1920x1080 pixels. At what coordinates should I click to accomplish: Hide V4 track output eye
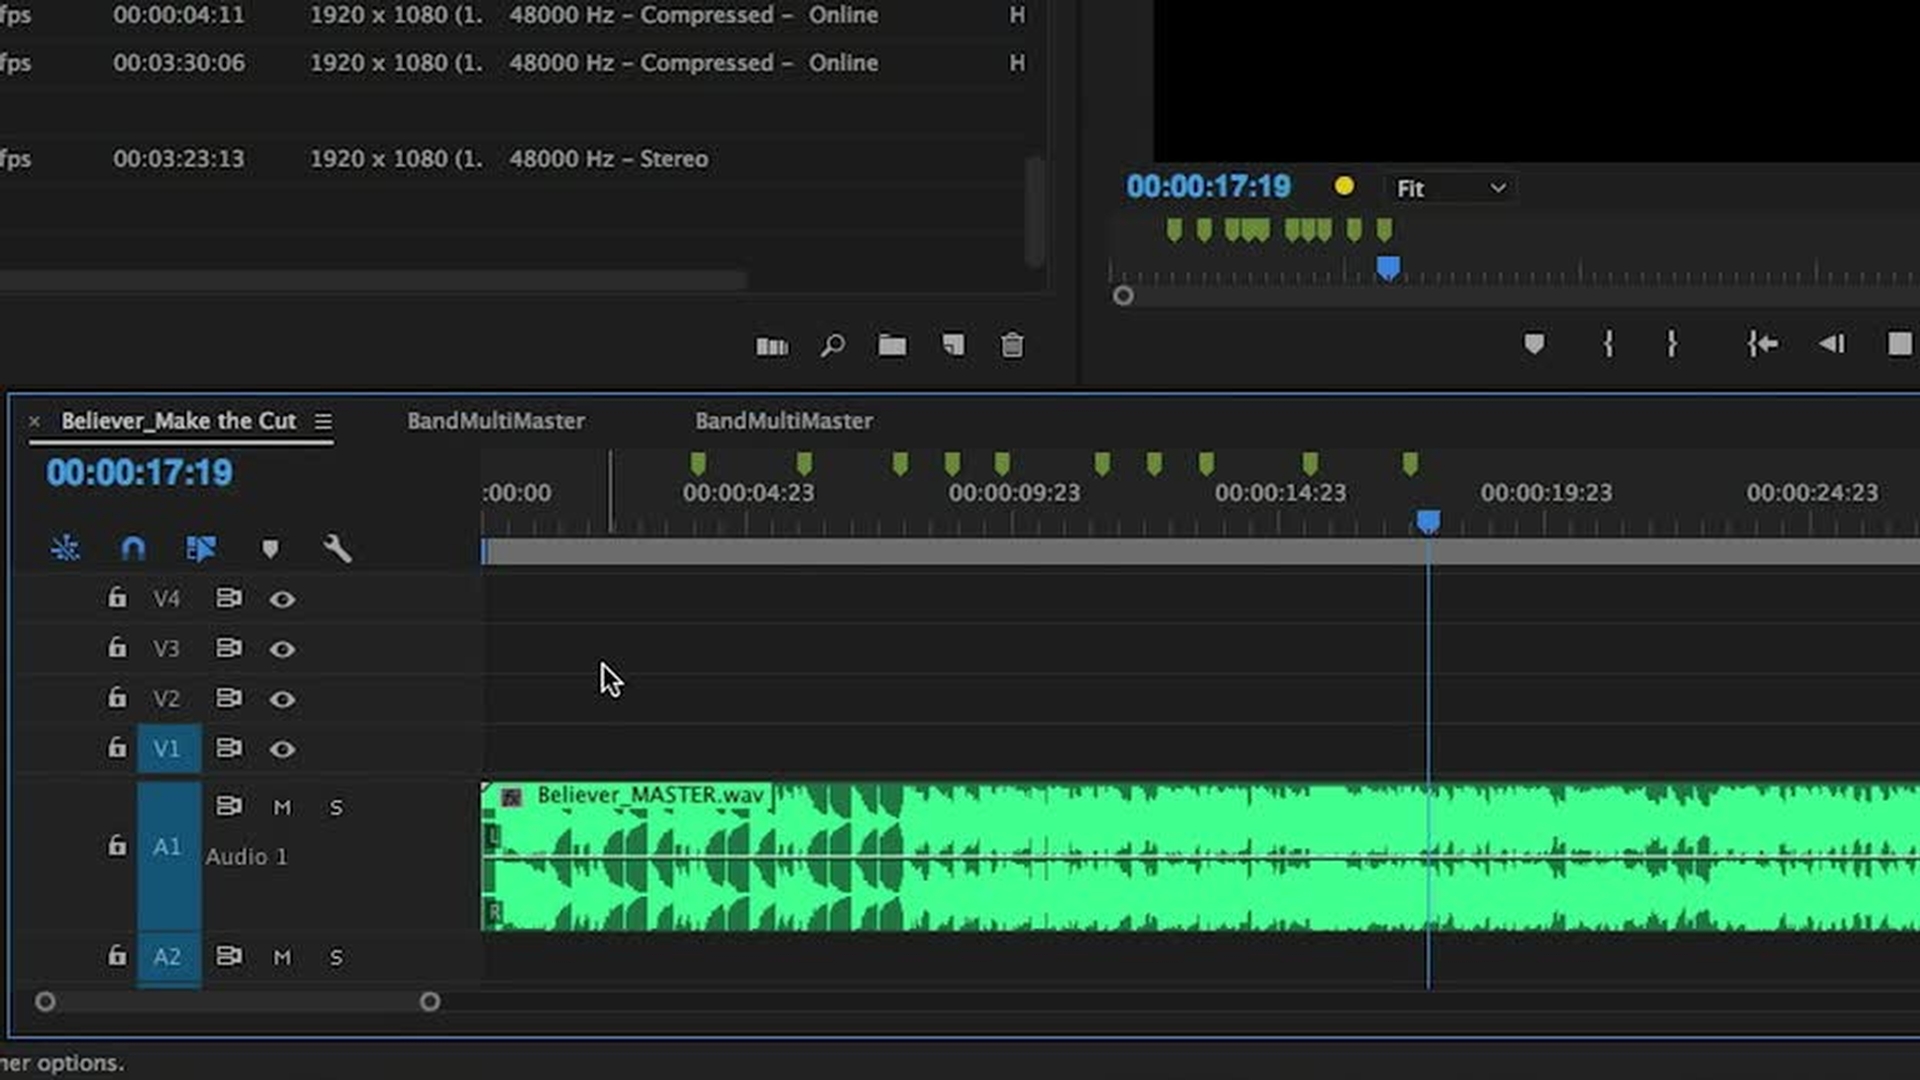pyautogui.click(x=282, y=599)
